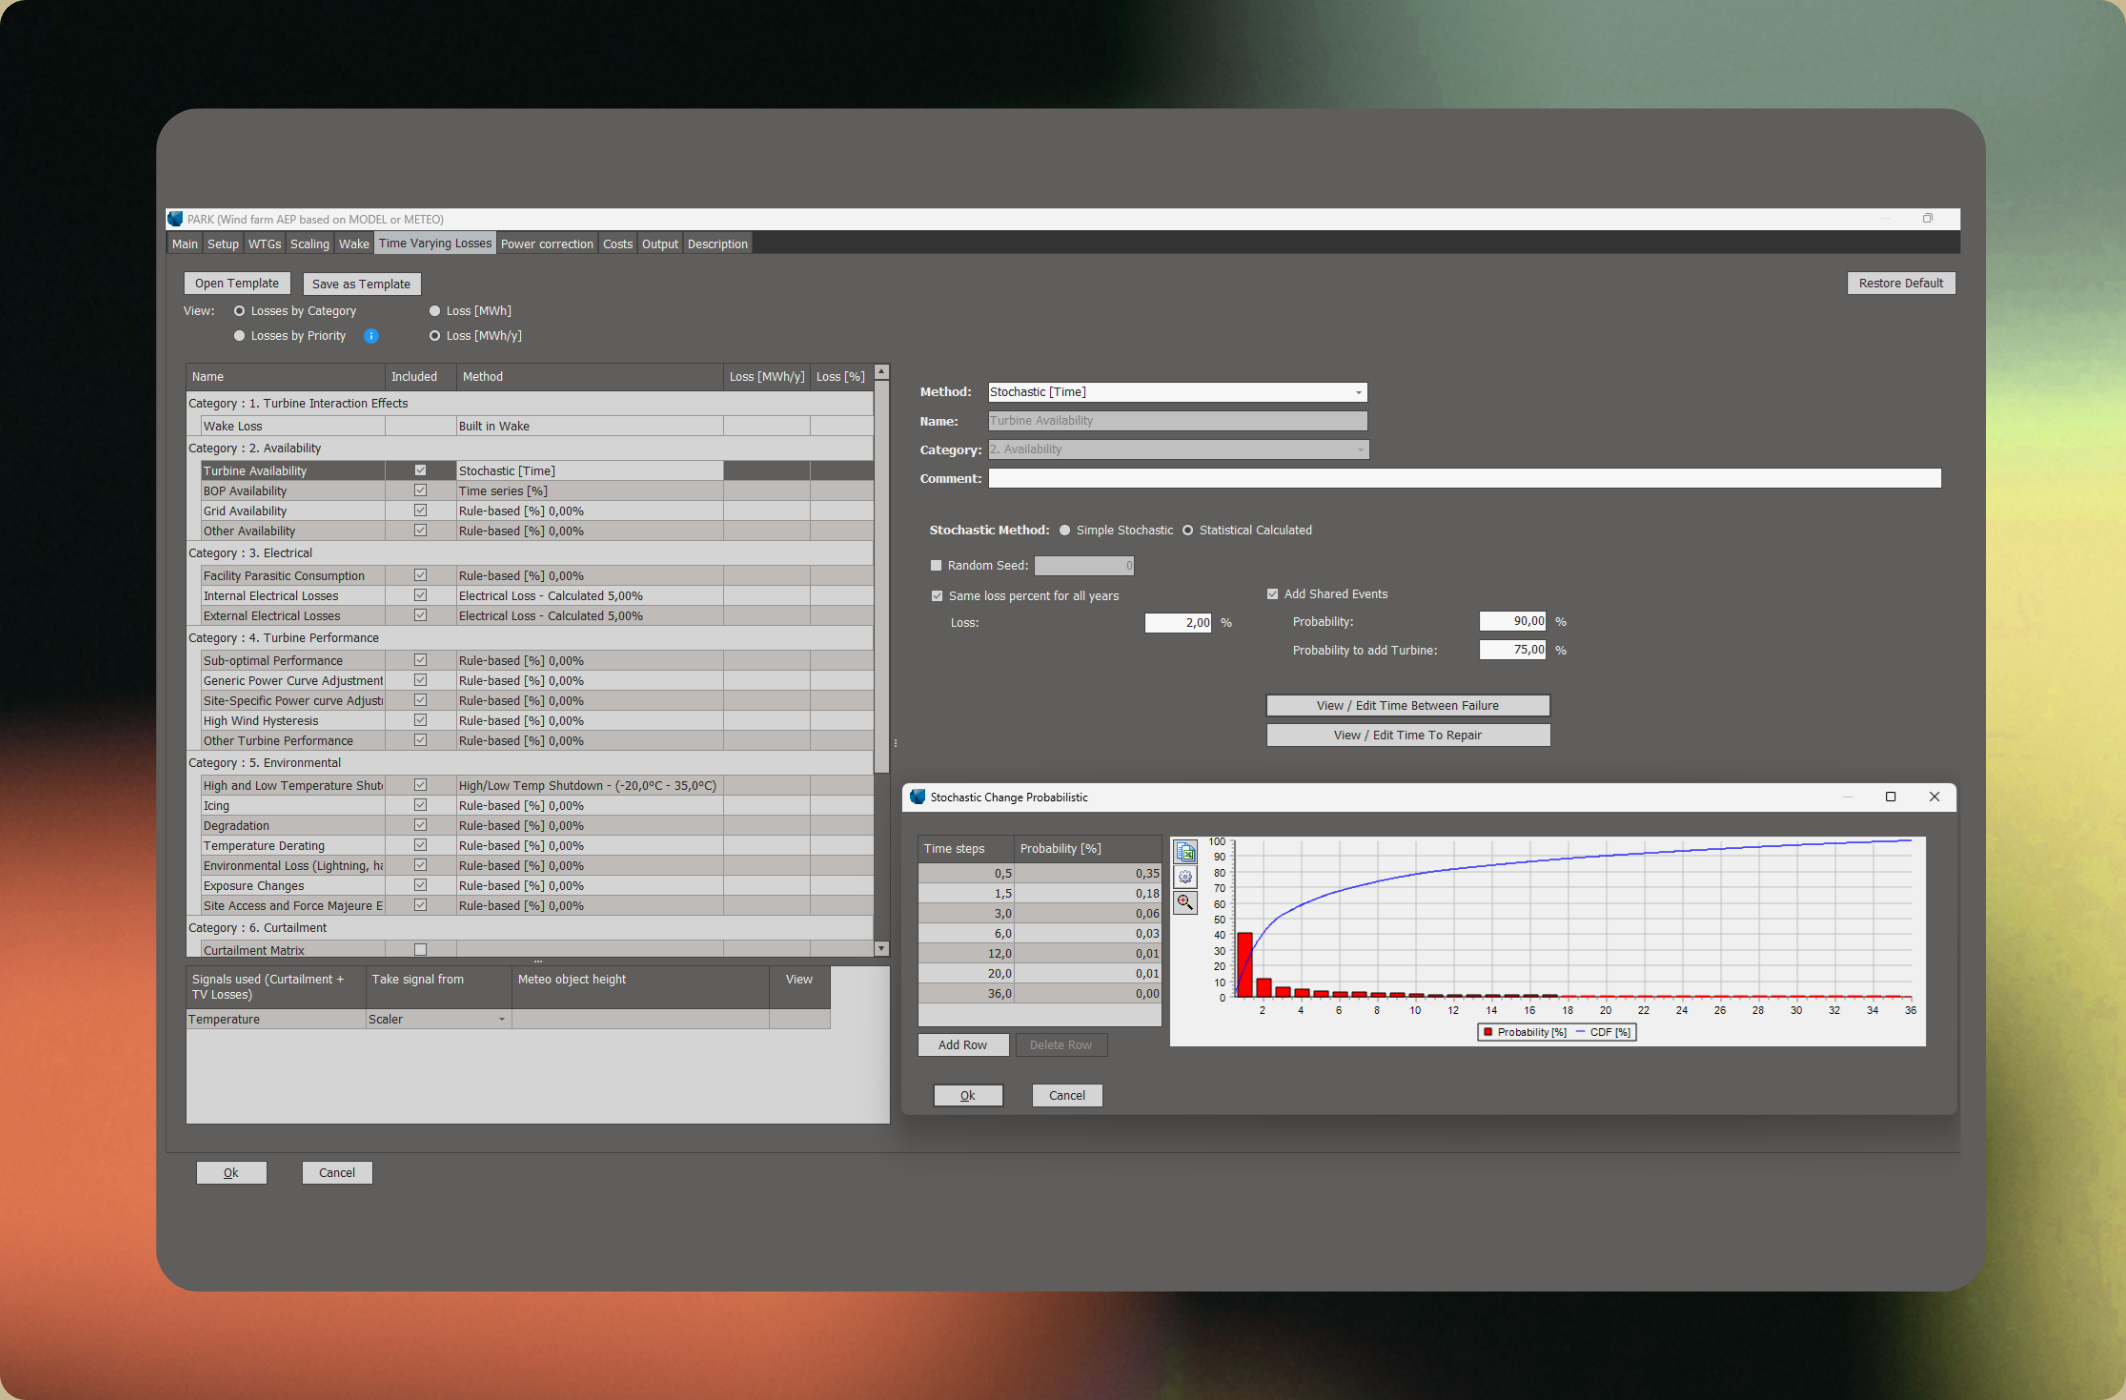Toggle BOP Availability included checkbox

point(420,490)
